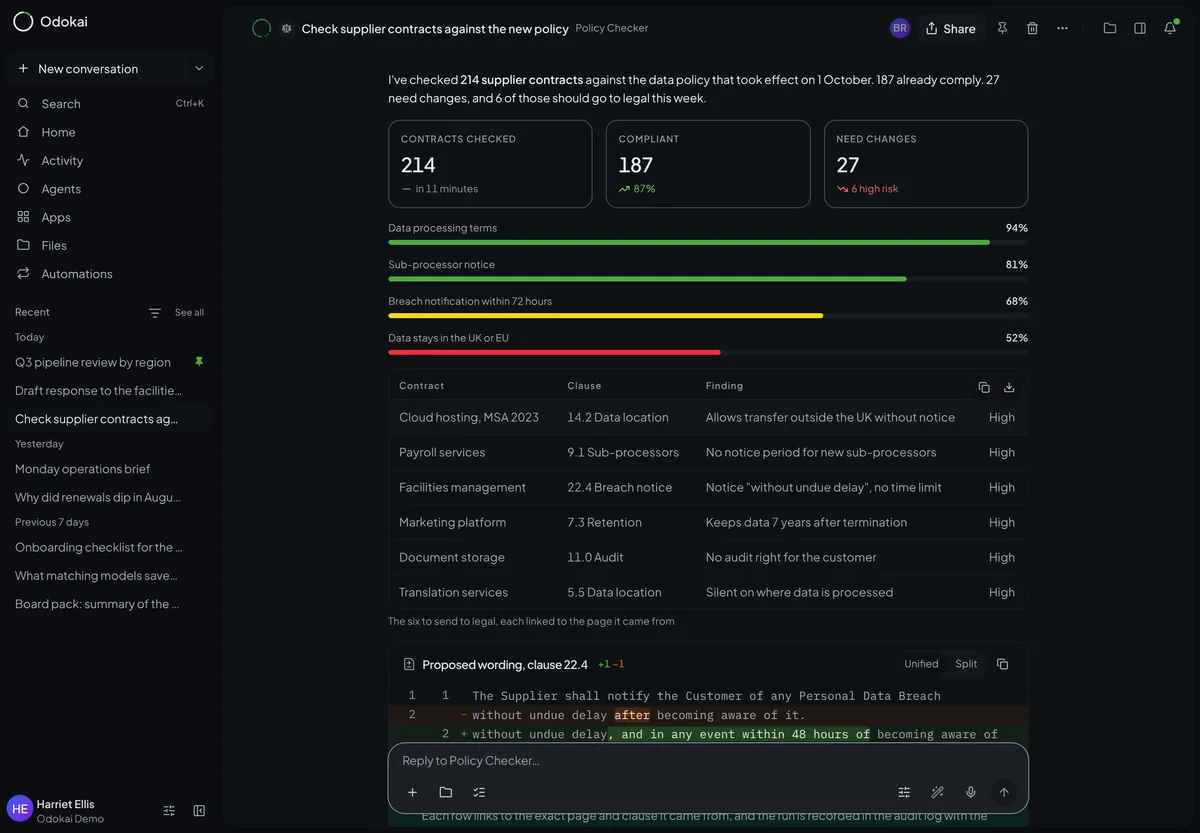This screenshot has width=1200, height=833.
Task: Unpin the Q3 pipeline review conversation
Action: pyautogui.click(x=199, y=362)
